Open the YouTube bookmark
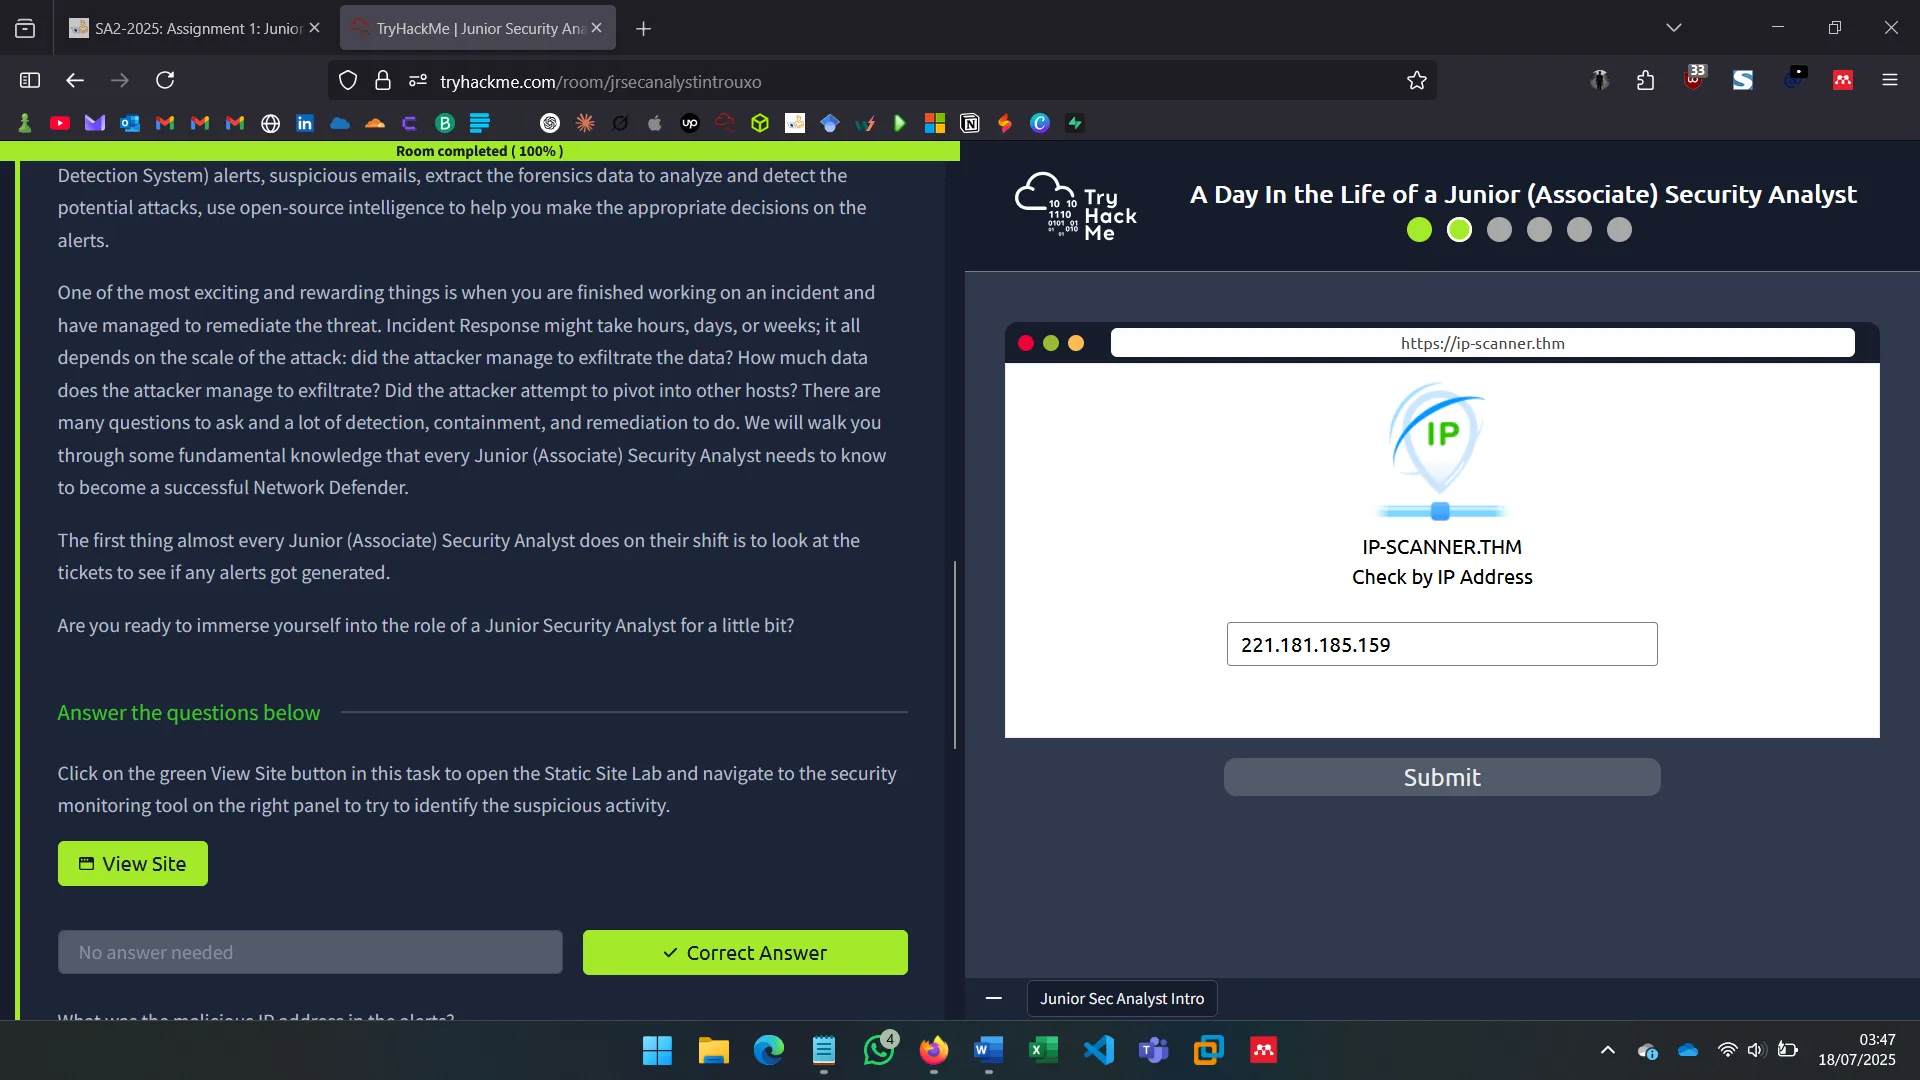The image size is (1920, 1080). click(x=60, y=122)
